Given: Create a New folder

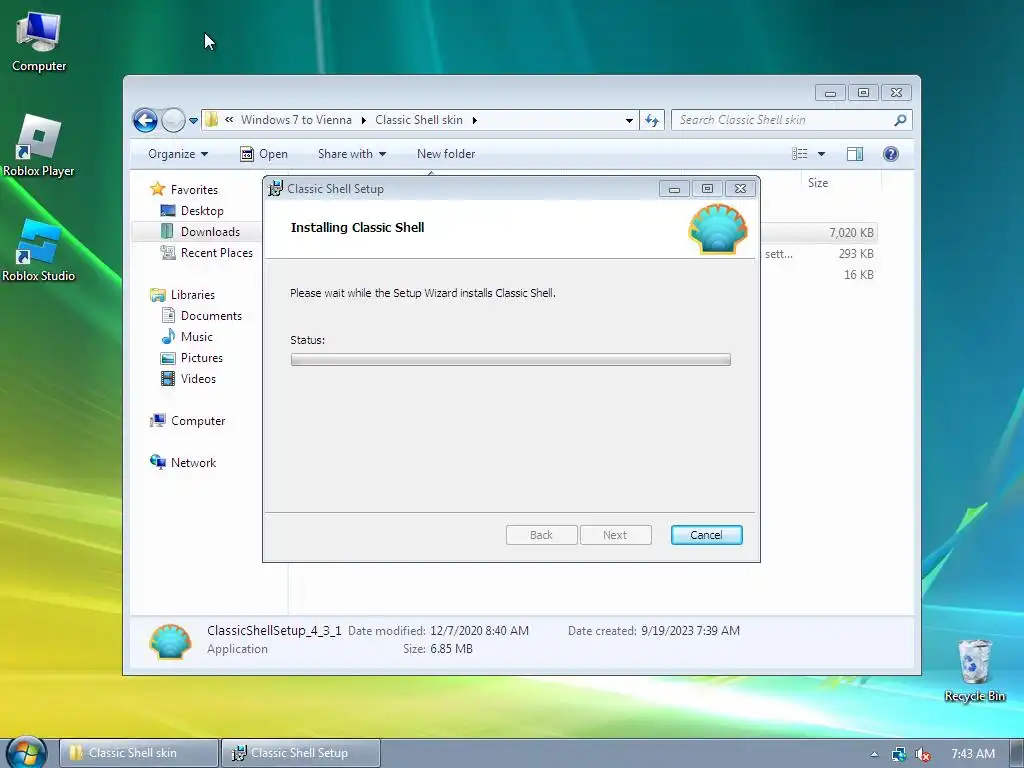Looking at the screenshot, I should coord(446,153).
